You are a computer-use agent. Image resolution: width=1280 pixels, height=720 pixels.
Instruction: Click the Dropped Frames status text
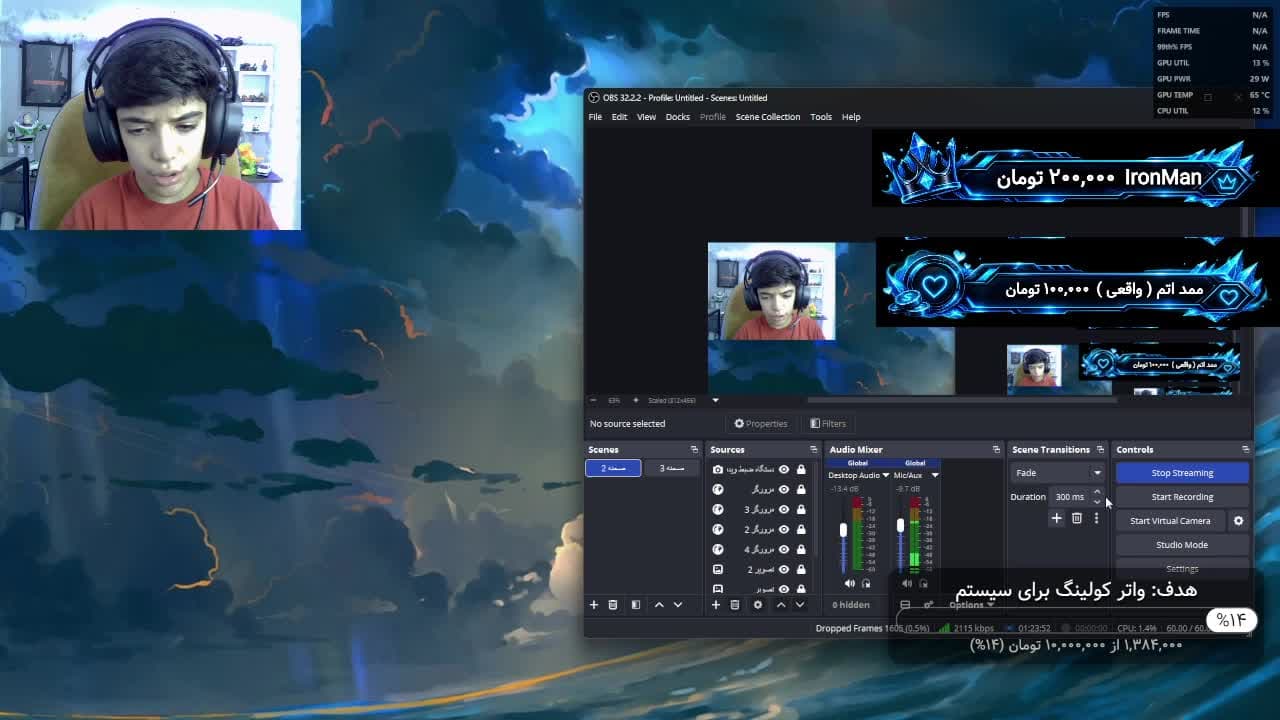(x=873, y=629)
